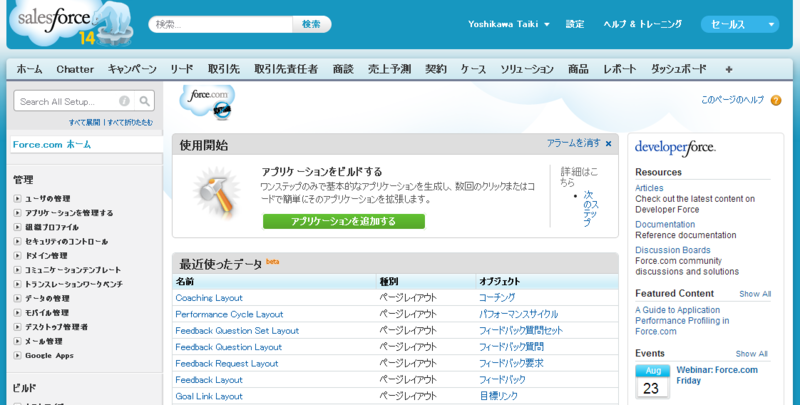Expand アプリケーションを管理する tree node
The height and width of the screenshot is (405, 800).
click(17, 213)
